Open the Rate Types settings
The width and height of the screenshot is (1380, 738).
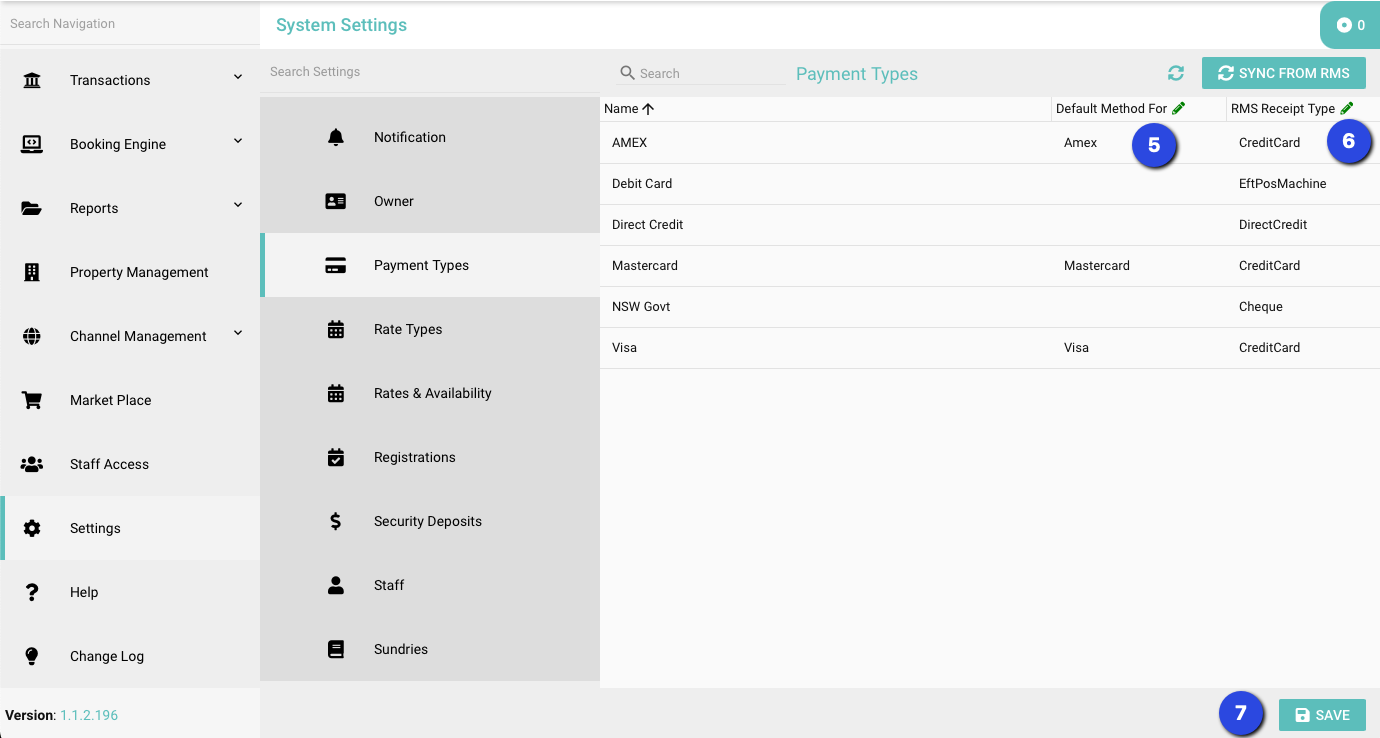[x=408, y=329]
